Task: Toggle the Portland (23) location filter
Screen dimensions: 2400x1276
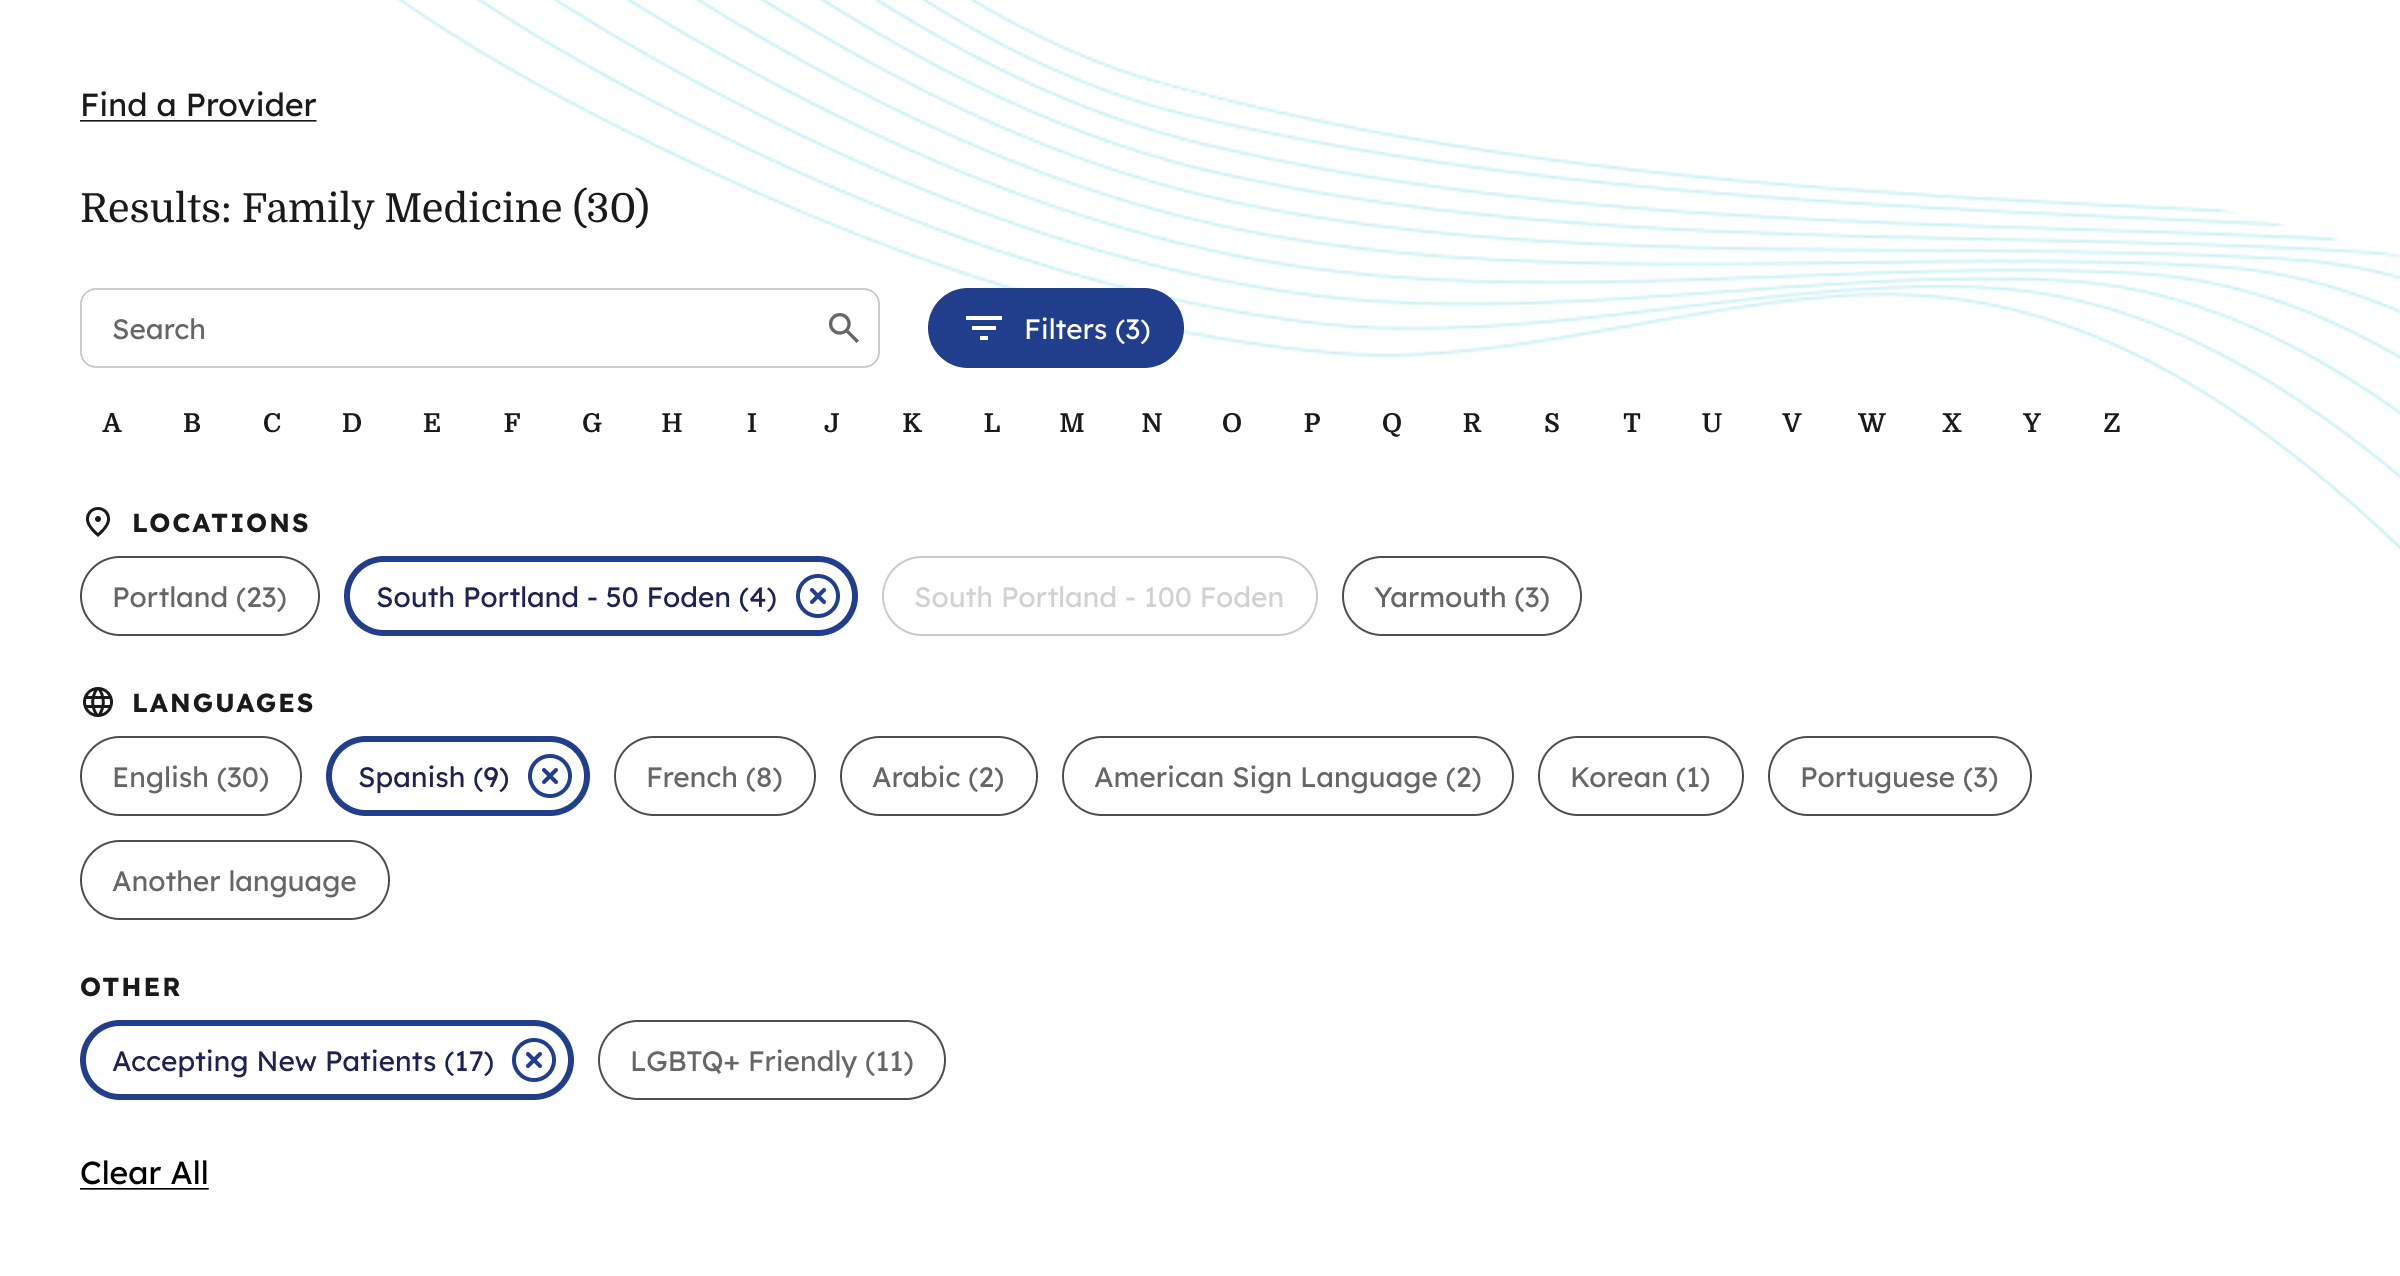Action: tap(200, 597)
